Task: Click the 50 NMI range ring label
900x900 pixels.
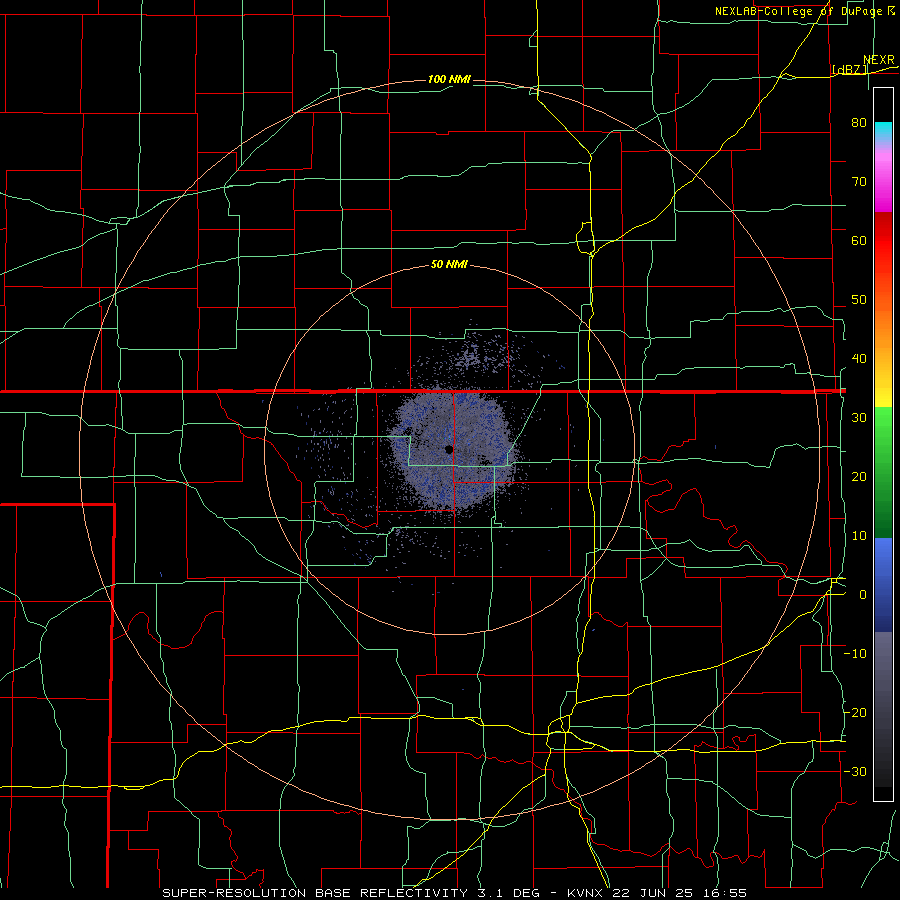Action: click(449, 265)
